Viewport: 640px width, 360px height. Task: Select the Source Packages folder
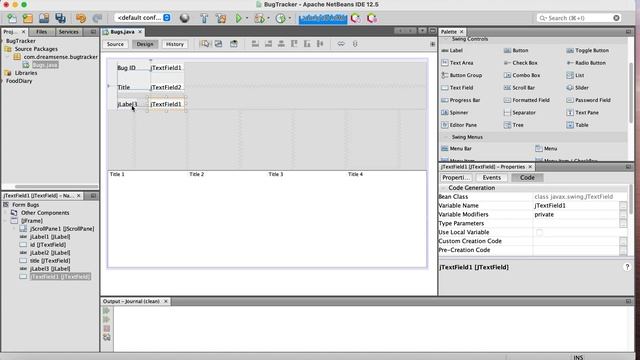(36, 49)
